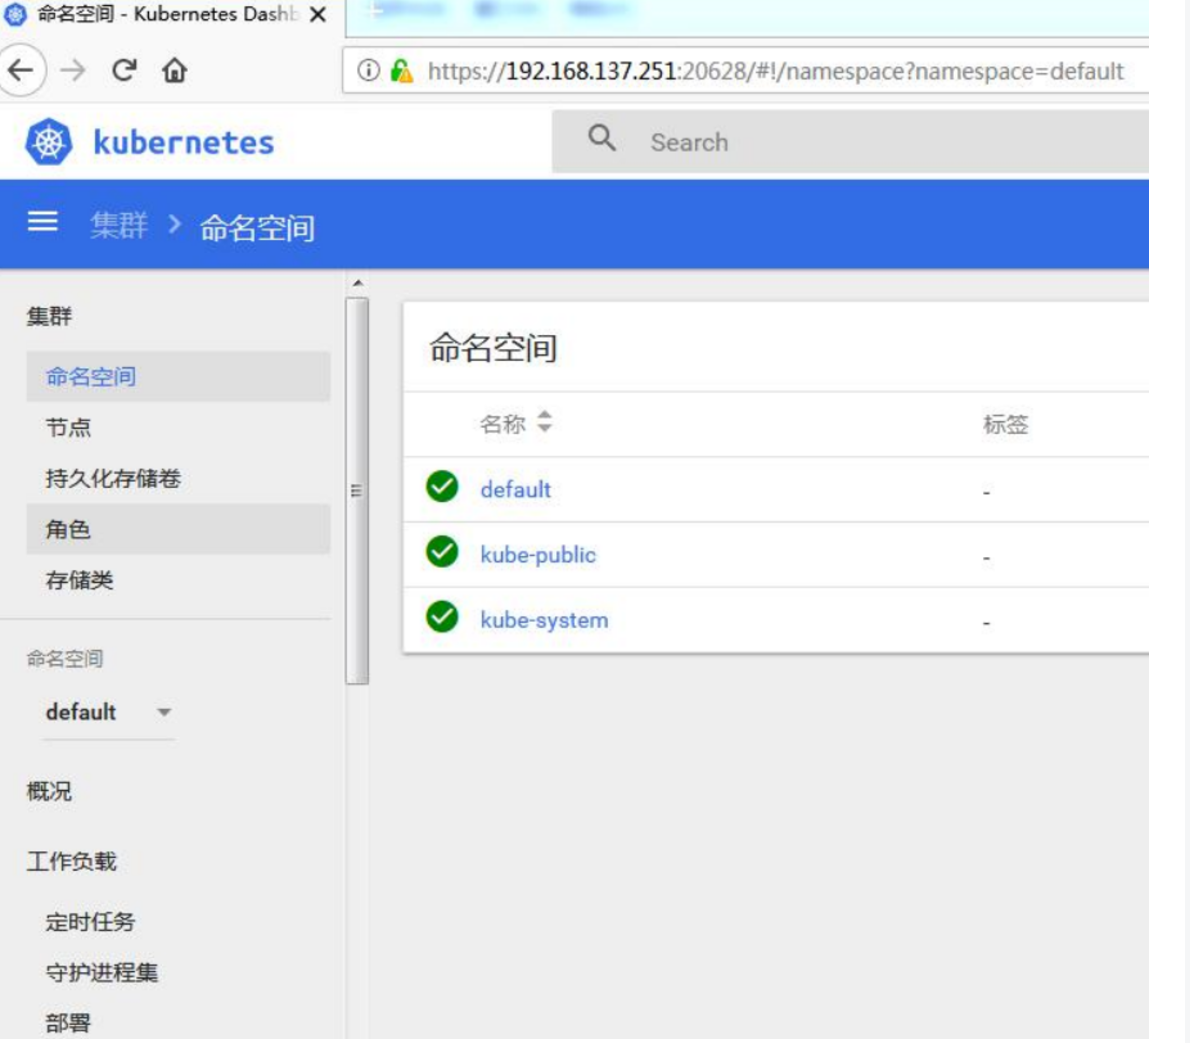This screenshot has width=1190, height=1043.
Task: Click the 命名空间 selector label in sidebar
Action: 65,658
